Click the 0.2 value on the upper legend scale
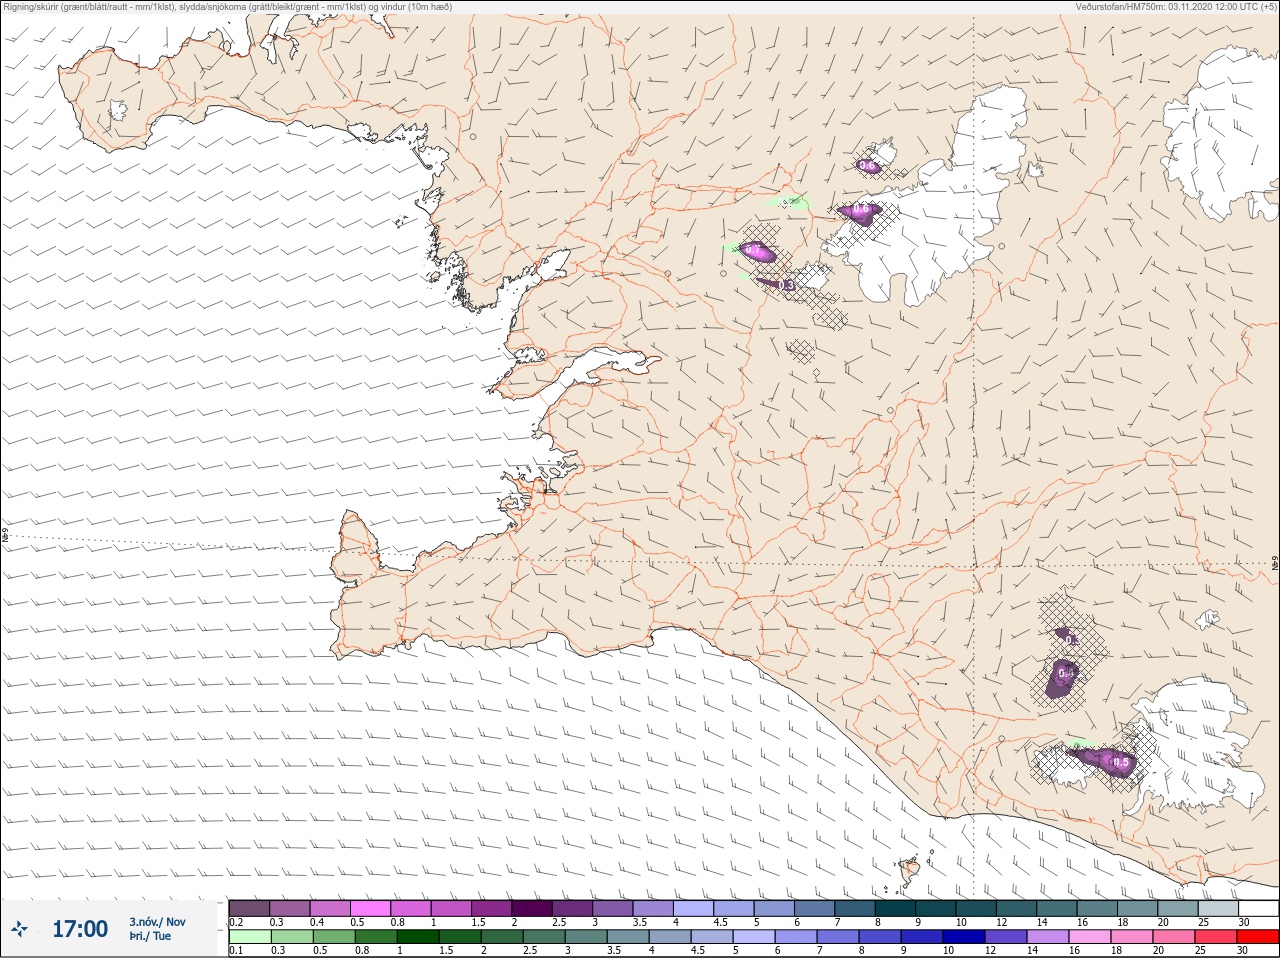The width and height of the screenshot is (1280, 958). (236, 922)
